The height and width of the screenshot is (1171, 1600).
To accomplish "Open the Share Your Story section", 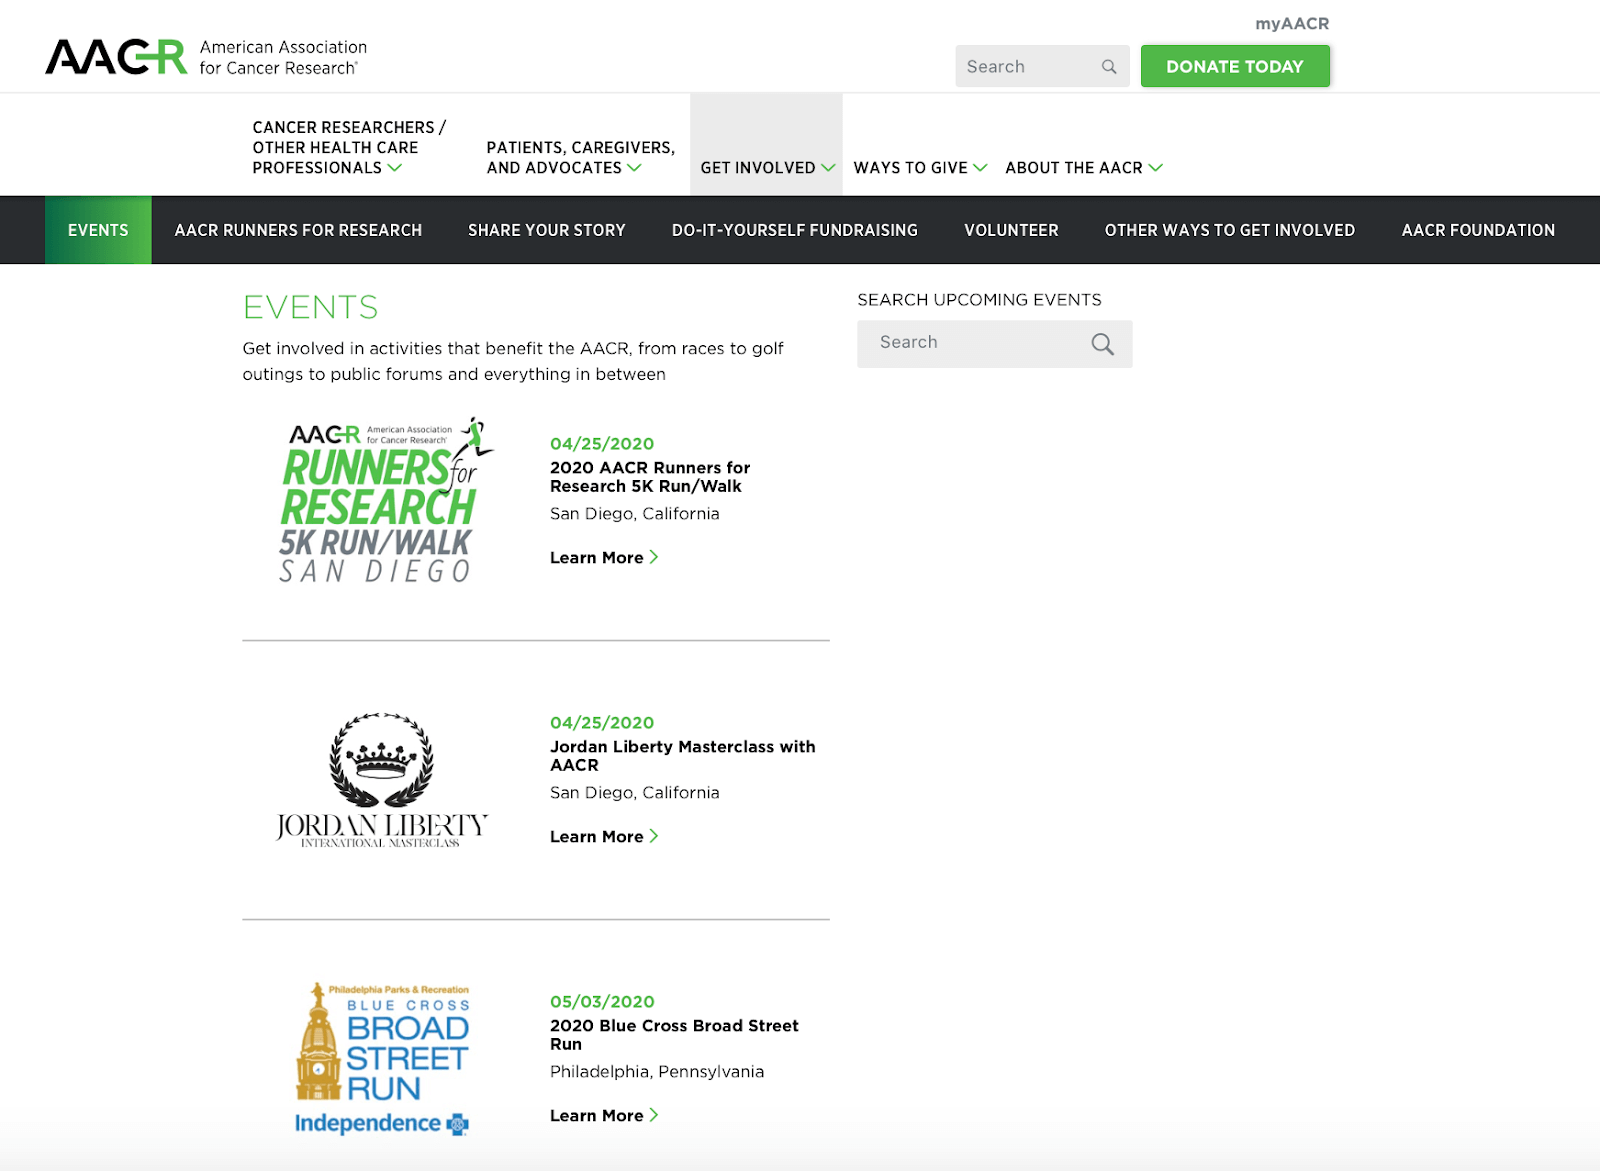I will [x=546, y=230].
